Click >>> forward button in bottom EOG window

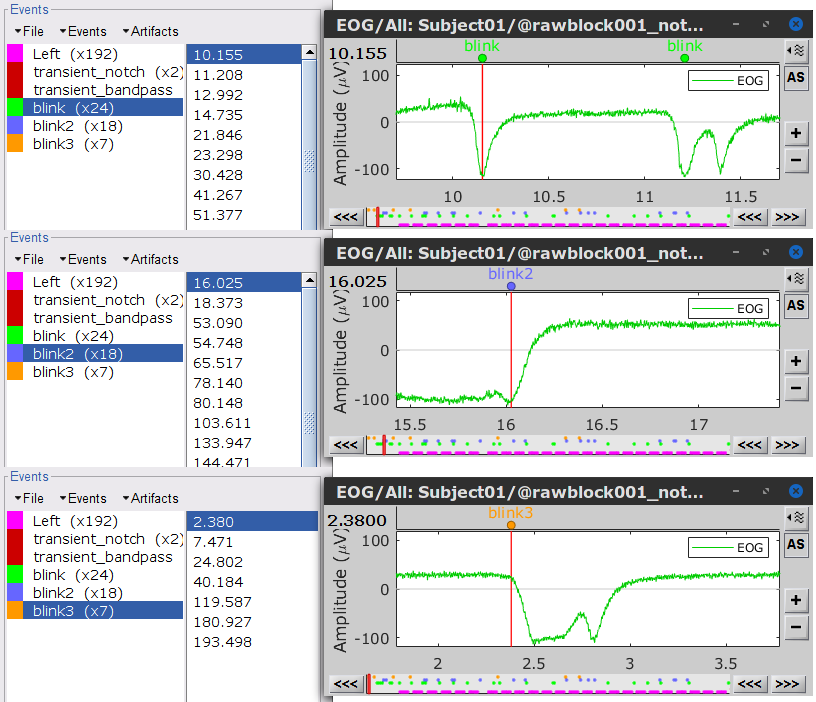coord(787,684)
